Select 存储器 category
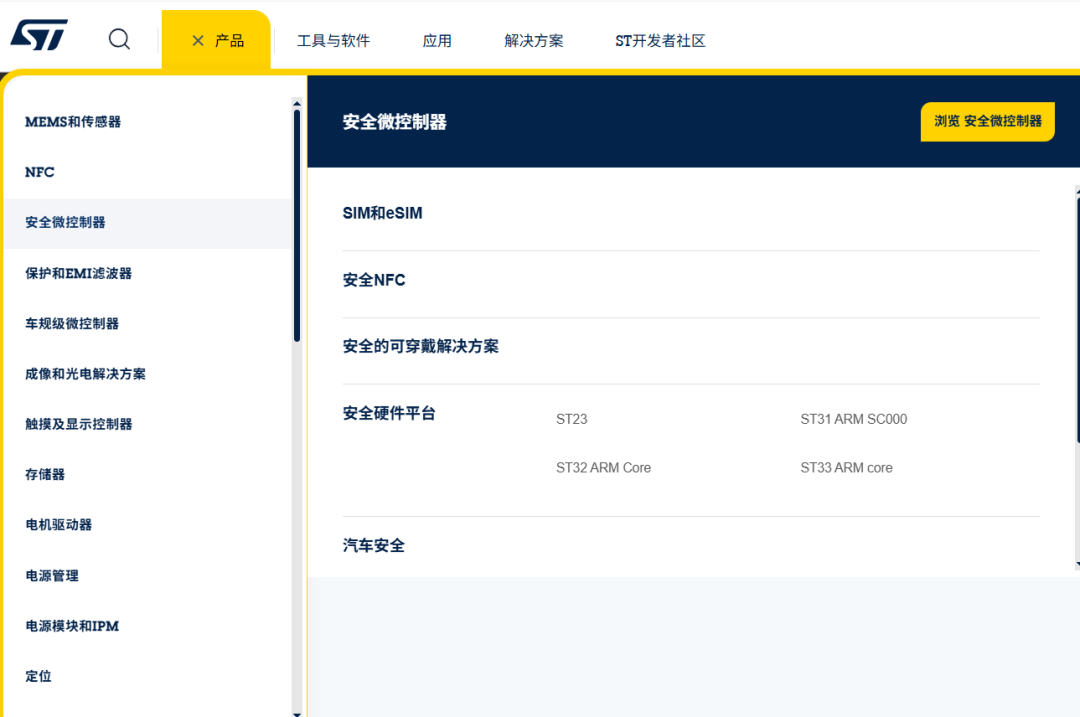Screen dimensions: 1080x717 [x=45, y=475]
